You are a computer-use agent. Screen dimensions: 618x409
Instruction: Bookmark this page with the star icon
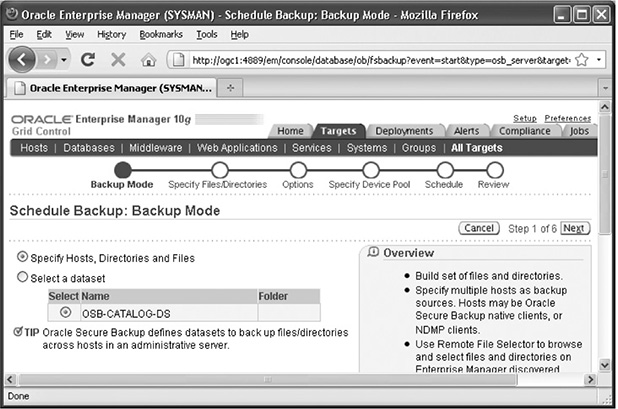[581, 60]
